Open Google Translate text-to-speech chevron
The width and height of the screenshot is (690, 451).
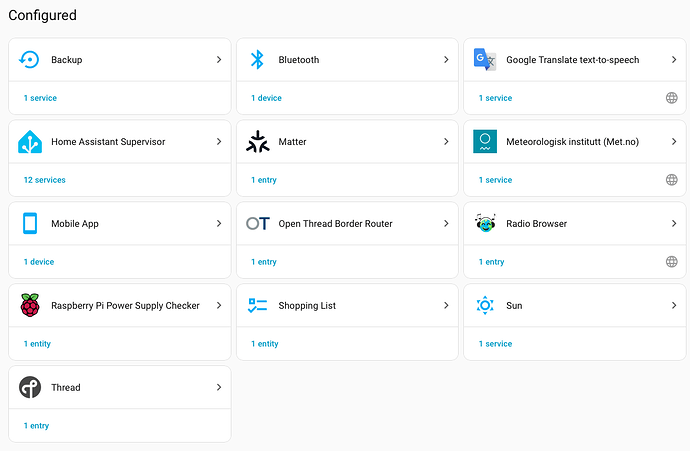click(x=674, y=59)
